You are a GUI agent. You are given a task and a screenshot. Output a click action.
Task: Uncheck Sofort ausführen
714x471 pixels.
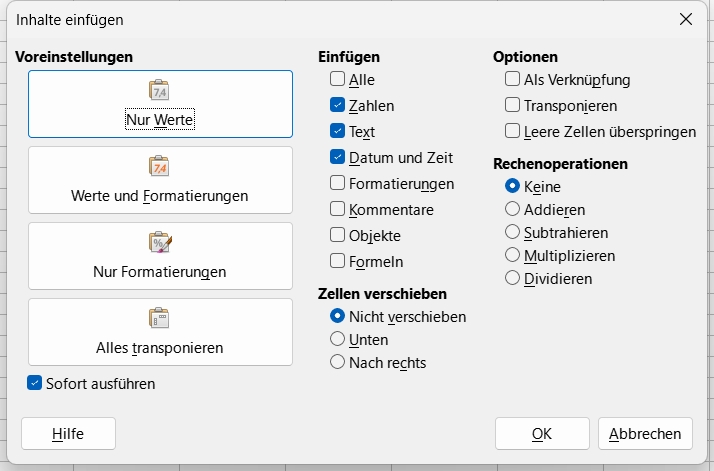point(35,383)
